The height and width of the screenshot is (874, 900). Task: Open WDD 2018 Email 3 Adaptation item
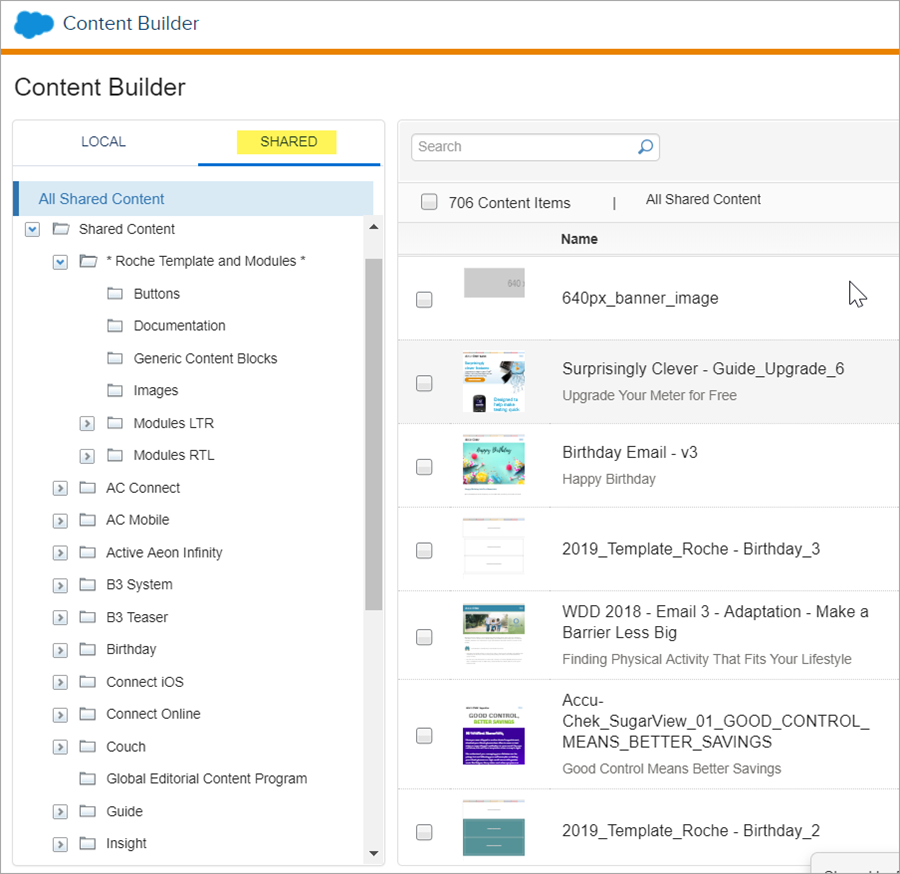[x=715, y=622]
